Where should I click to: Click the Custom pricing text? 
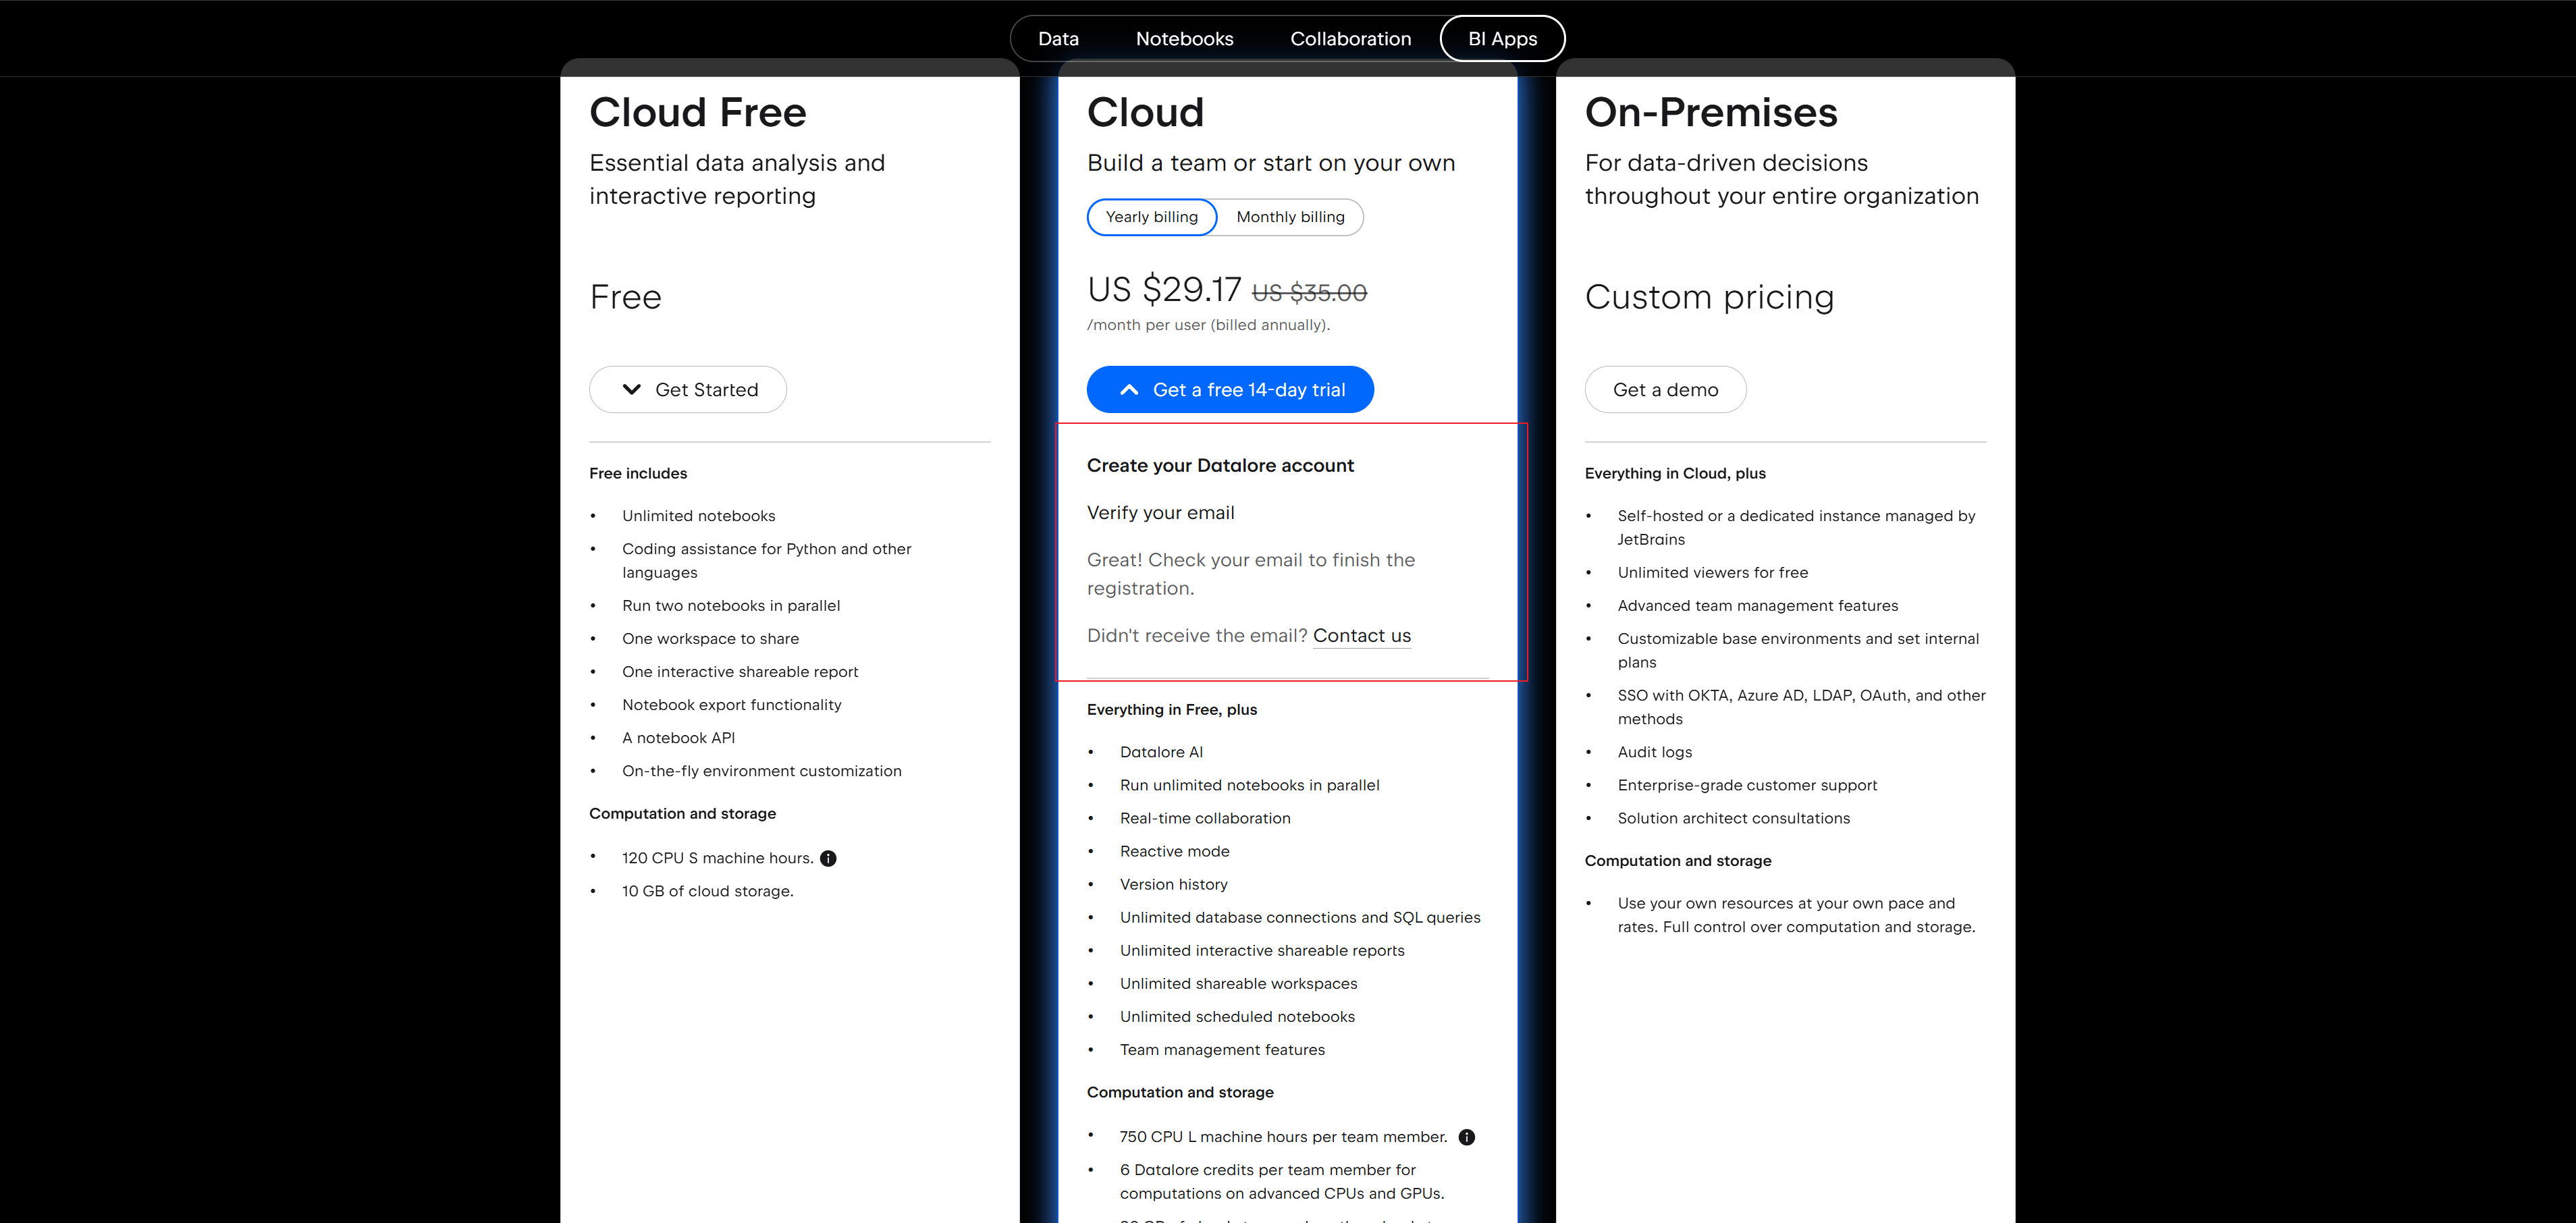tap(1710, 297)
